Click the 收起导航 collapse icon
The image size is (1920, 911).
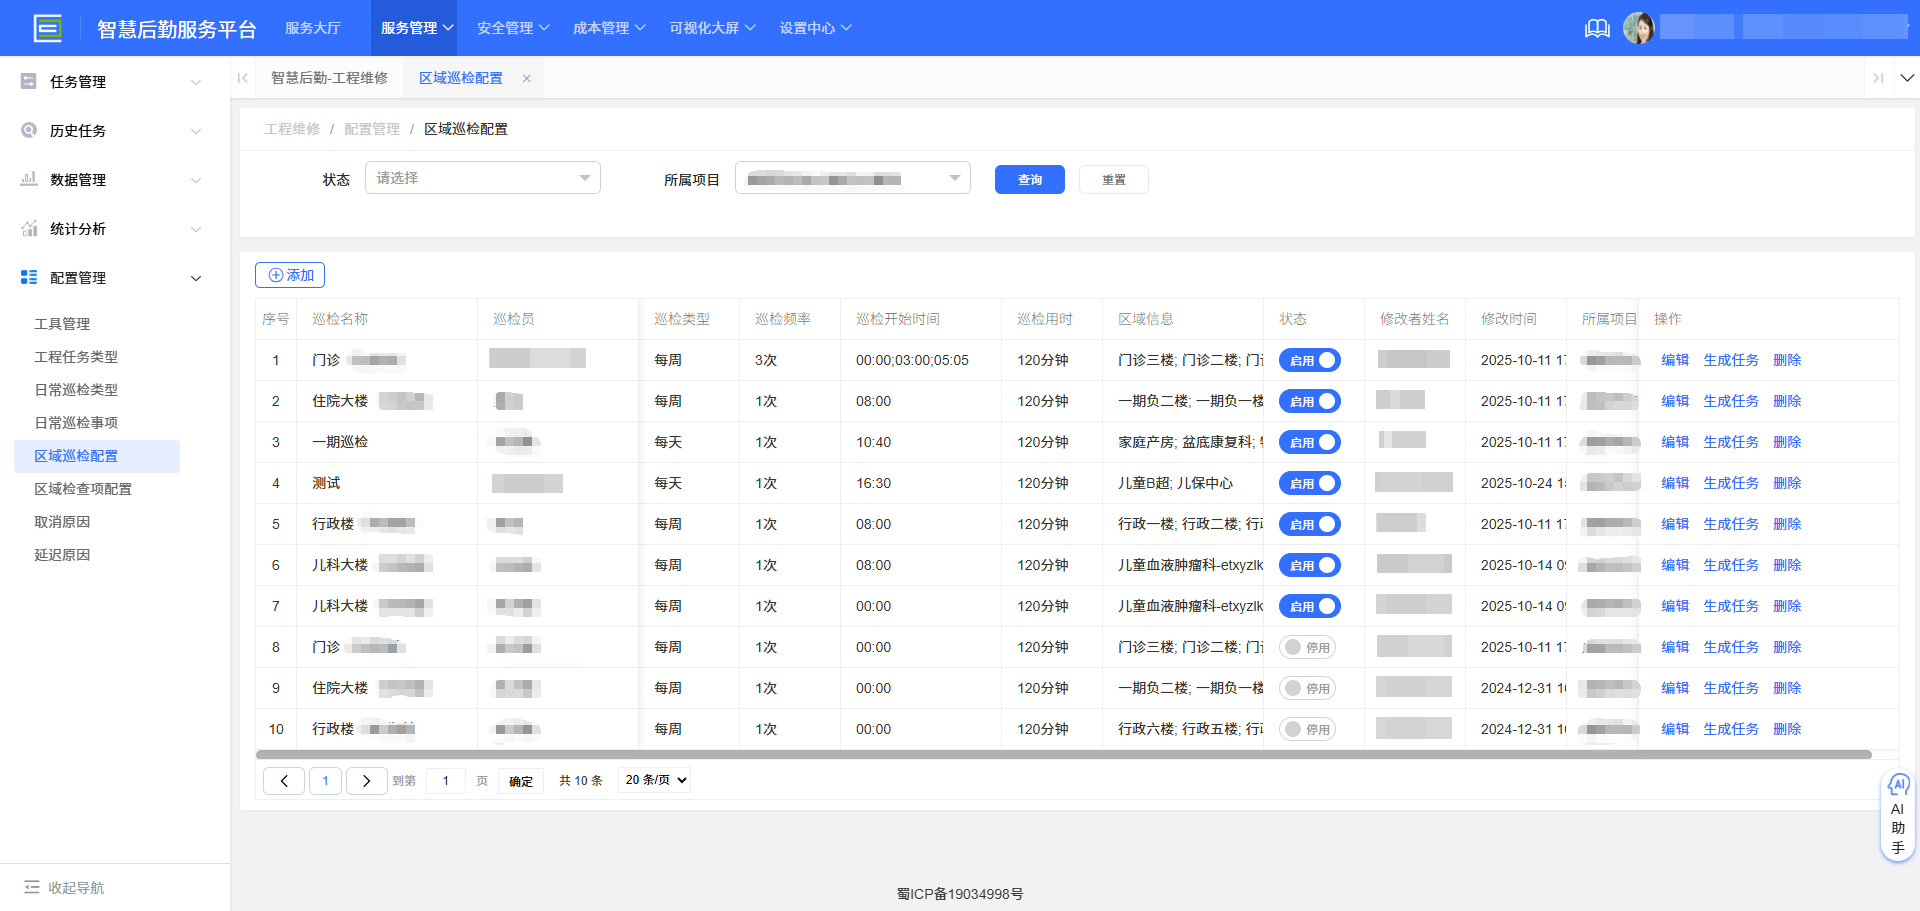pyautogui.click(x=31, y=887)
